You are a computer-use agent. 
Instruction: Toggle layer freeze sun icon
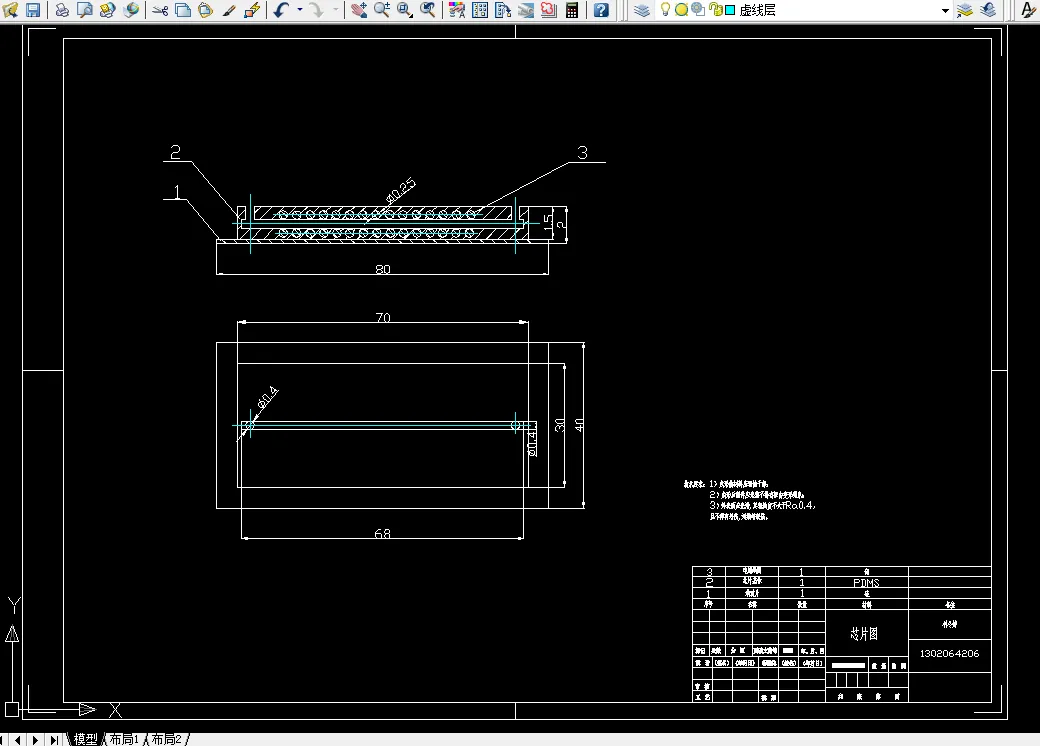681,9
